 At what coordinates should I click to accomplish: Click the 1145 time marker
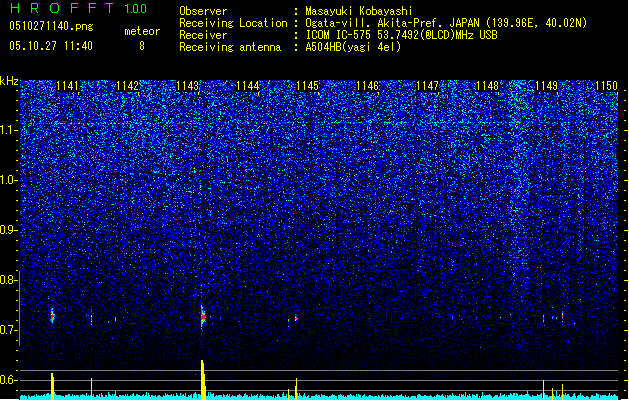[x=307, y=86]
